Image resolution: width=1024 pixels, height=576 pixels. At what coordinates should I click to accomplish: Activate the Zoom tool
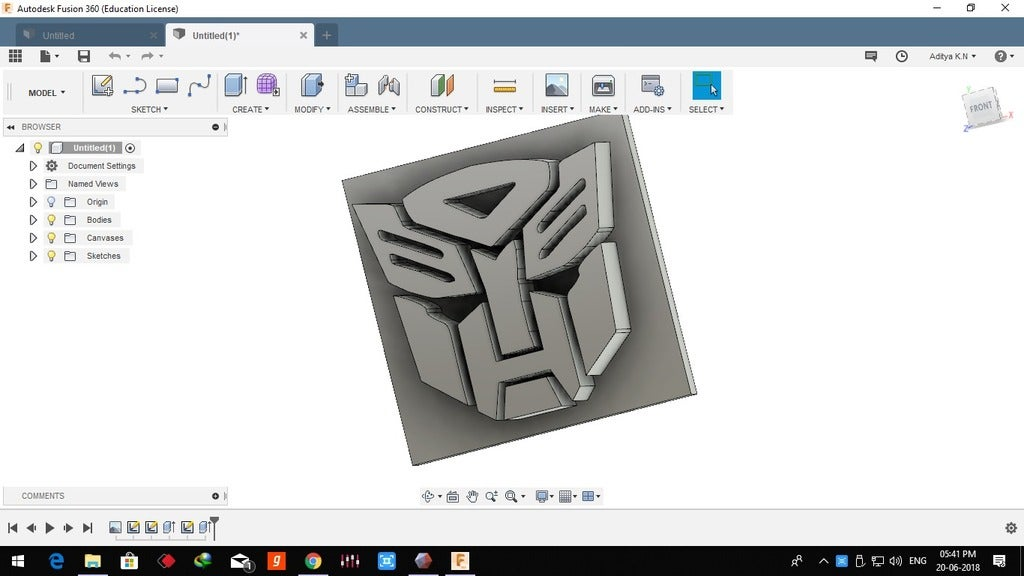[492, 496]
